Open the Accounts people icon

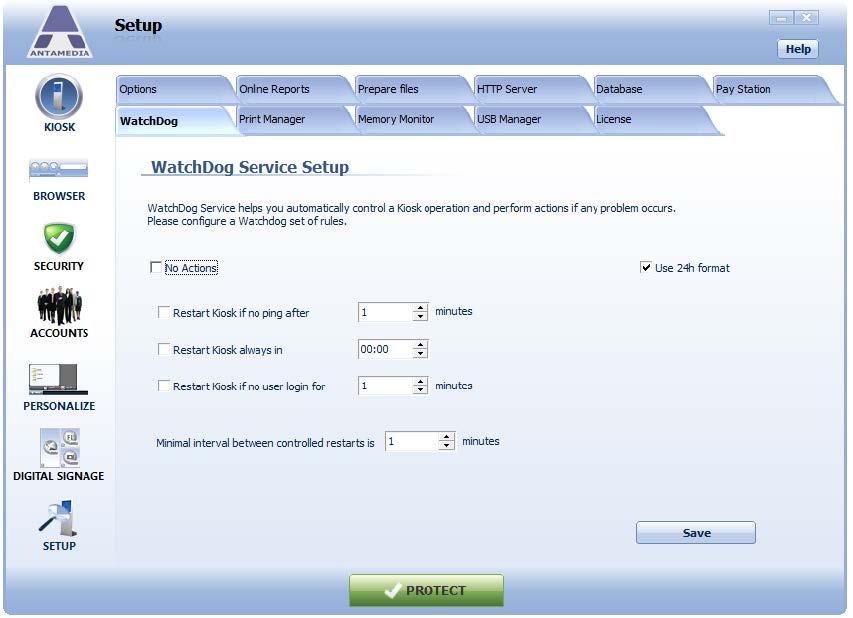click(x=59, y=305)
